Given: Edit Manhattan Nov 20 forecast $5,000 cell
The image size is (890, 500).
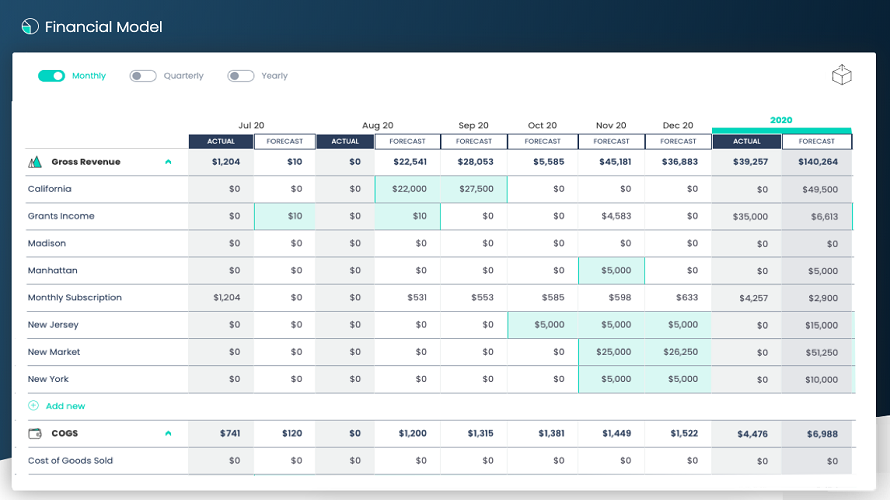Looking at the screenshot, I should 611,271.
